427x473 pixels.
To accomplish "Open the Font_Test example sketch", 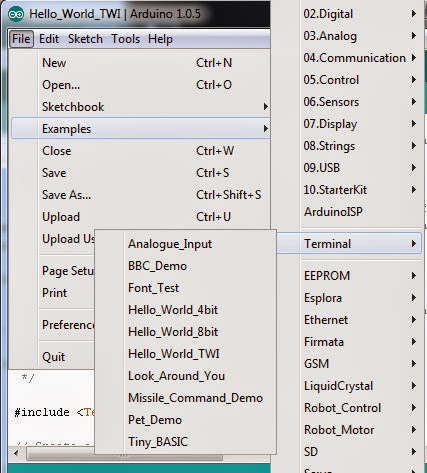I will pyautogui.click(x=186, y=288).
